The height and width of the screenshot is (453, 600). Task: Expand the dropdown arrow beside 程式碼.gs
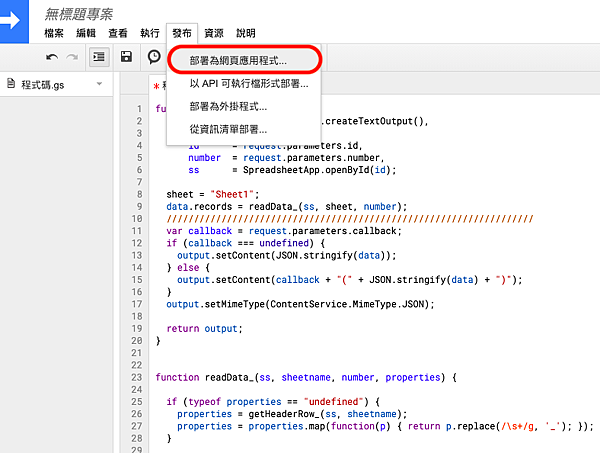pos(99,84)
